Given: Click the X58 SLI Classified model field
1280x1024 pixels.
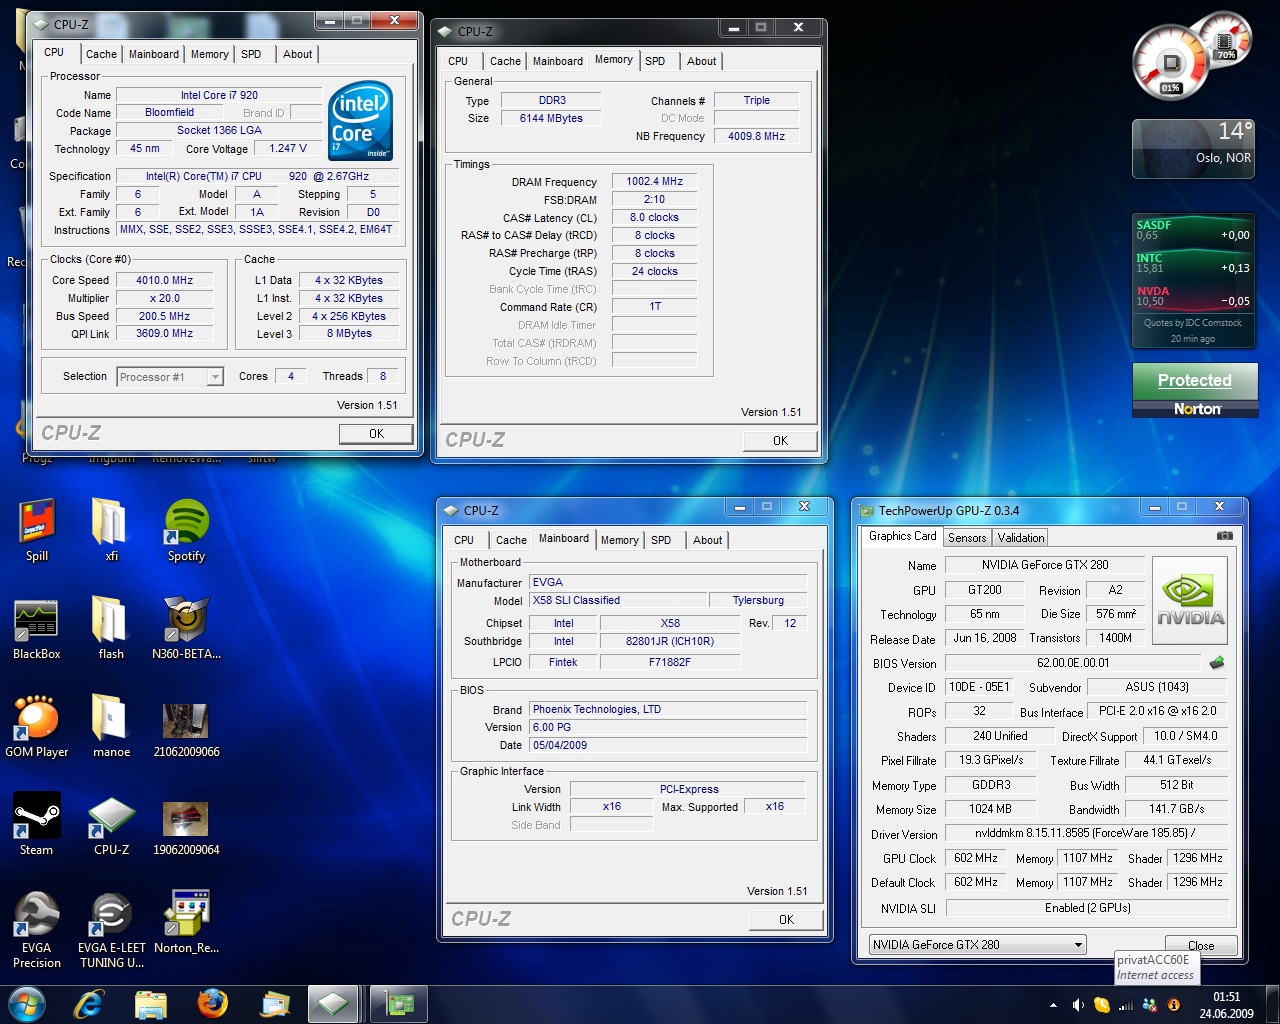Looking at the screenshot, I should (616, 600).
